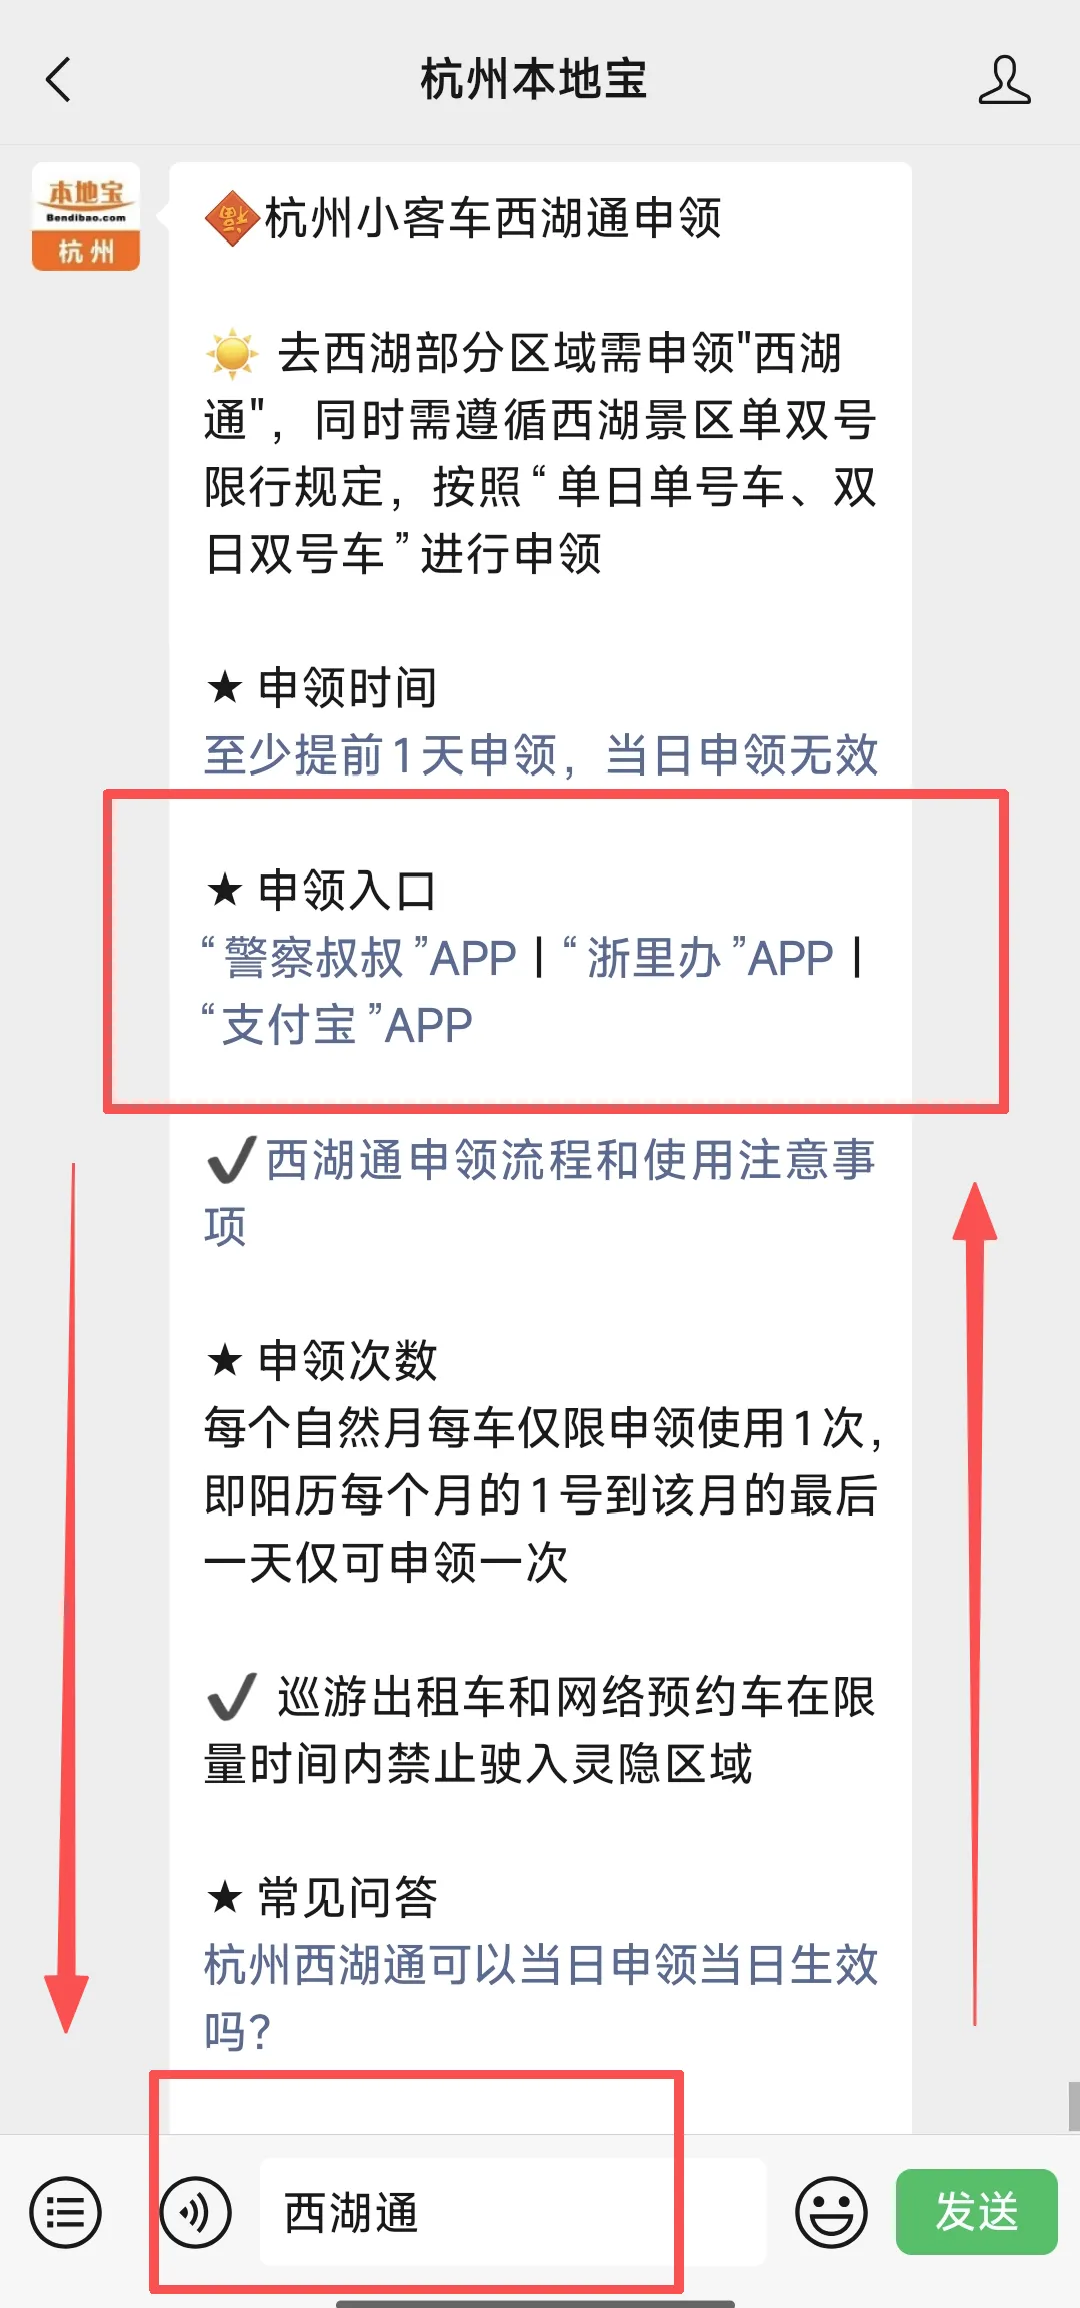The width and height of the screenshot is (1080, 2308).
Task: Tap the 申领次数 section heading
Action: click(322, 1360)
